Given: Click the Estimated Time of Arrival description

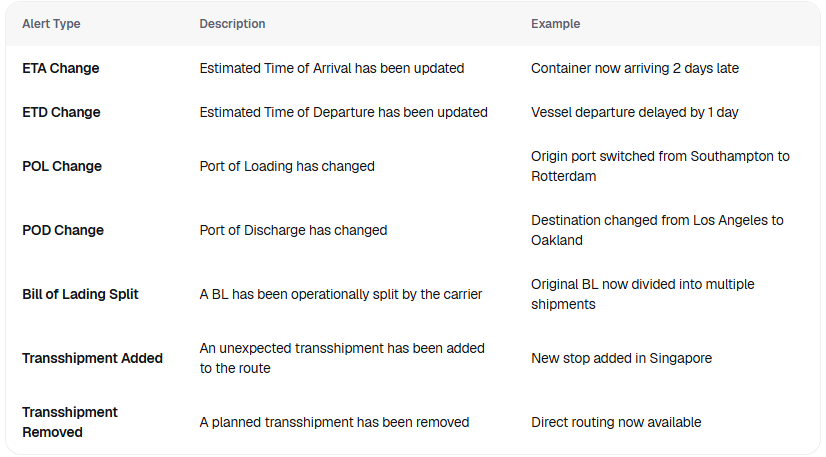Looking at the screenshot, I should [x=331, y=69].
